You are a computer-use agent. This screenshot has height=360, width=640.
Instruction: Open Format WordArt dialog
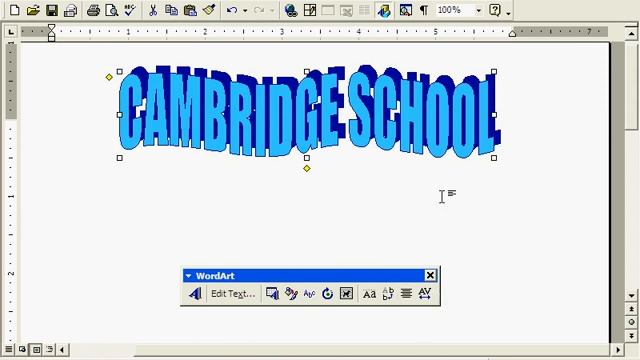click(291, 293)
